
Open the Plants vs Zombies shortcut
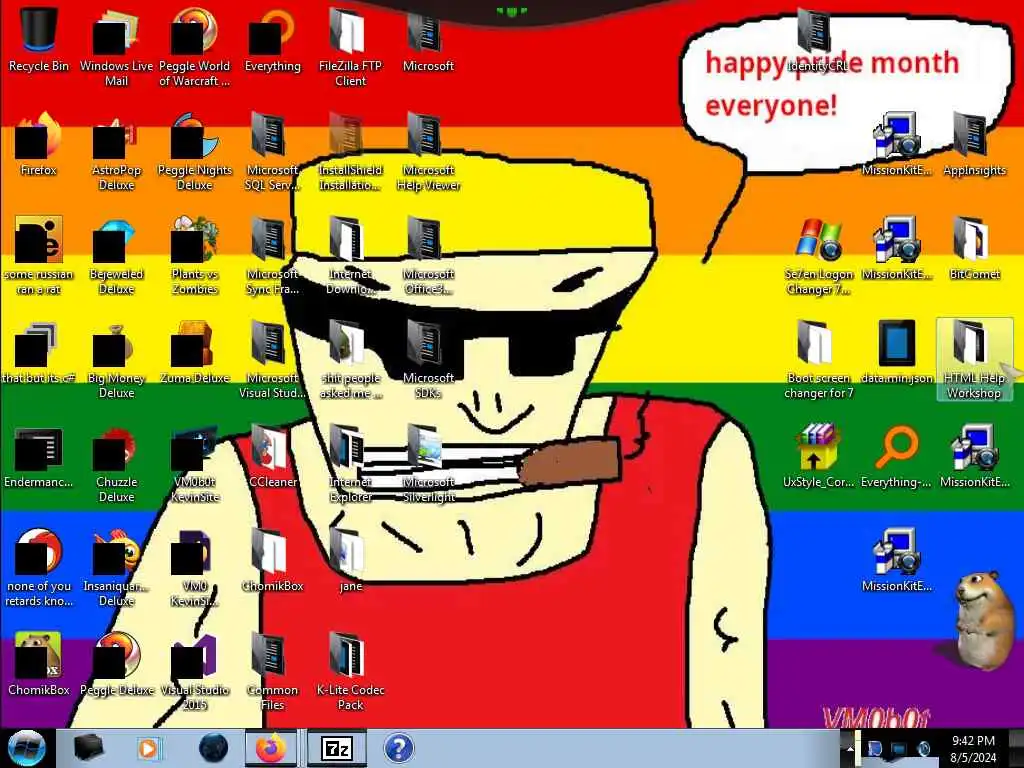point(195,256)
